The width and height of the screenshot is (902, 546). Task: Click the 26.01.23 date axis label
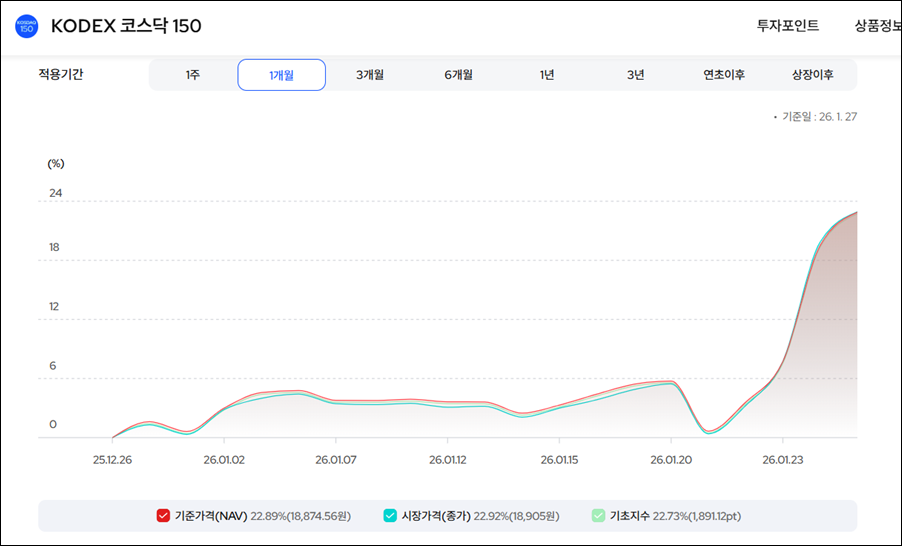pos(782,460)
